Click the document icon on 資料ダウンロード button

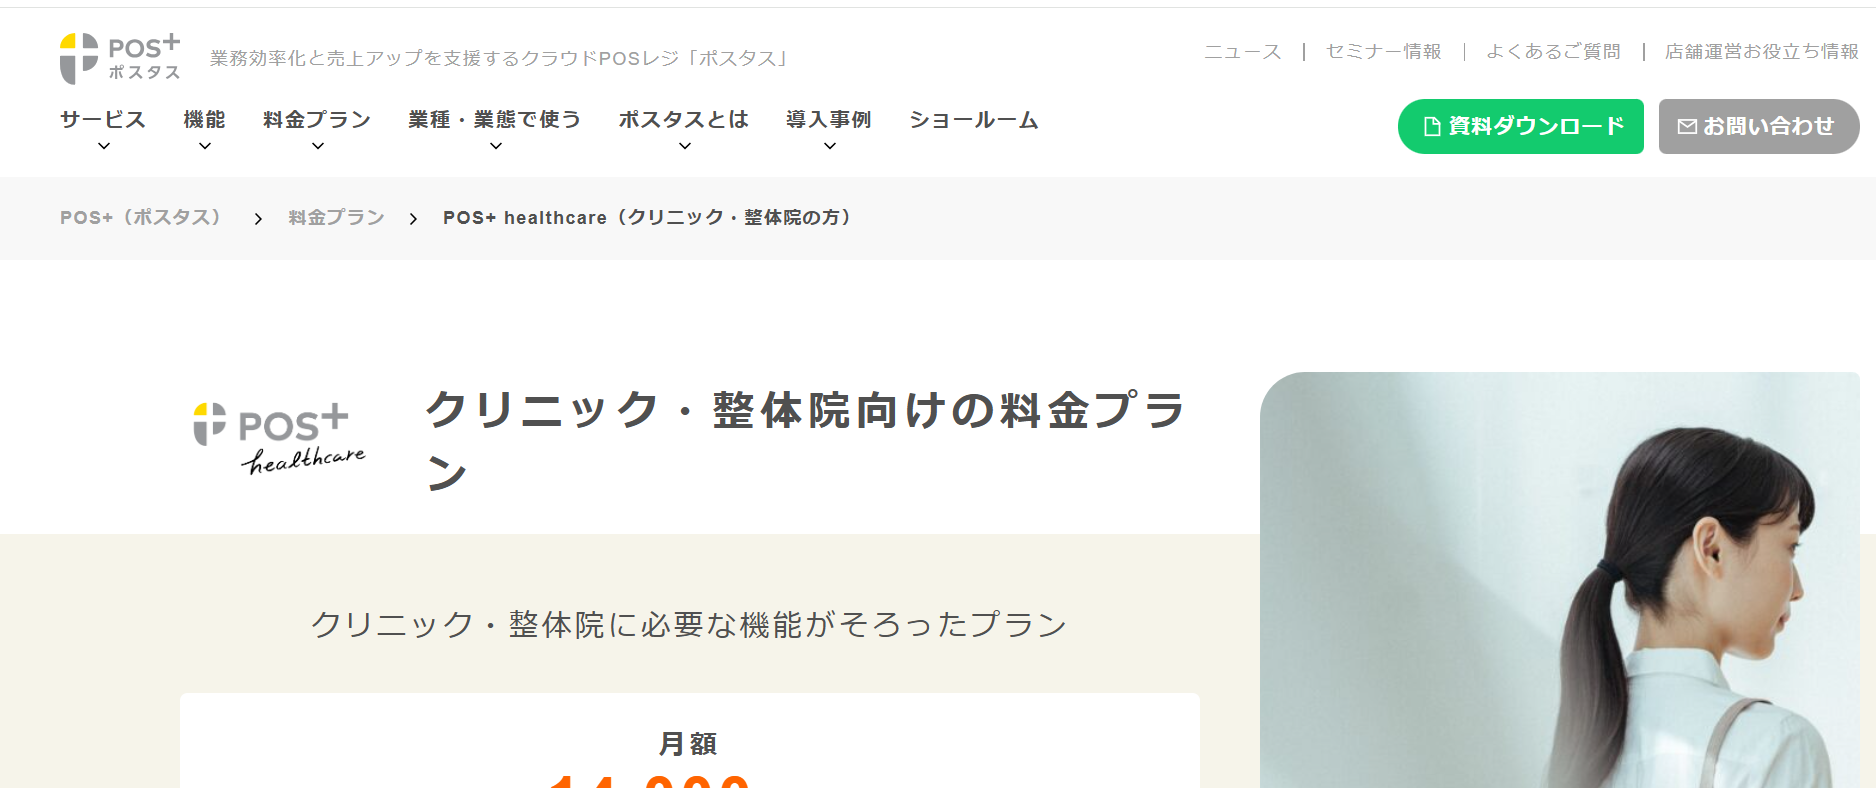pos(1432,127)
